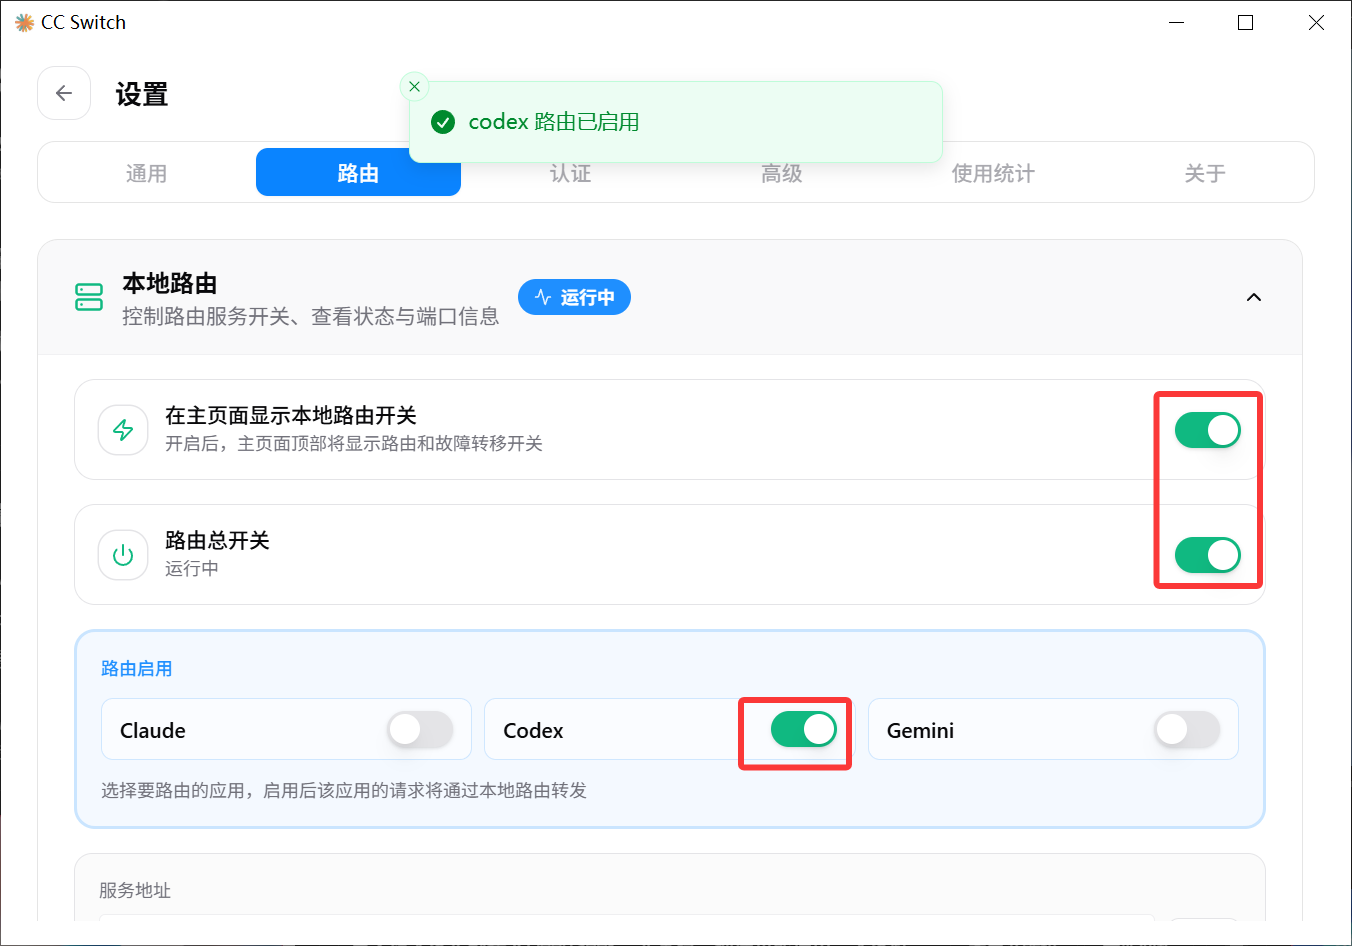Open the 使用统计 tab

993,173
